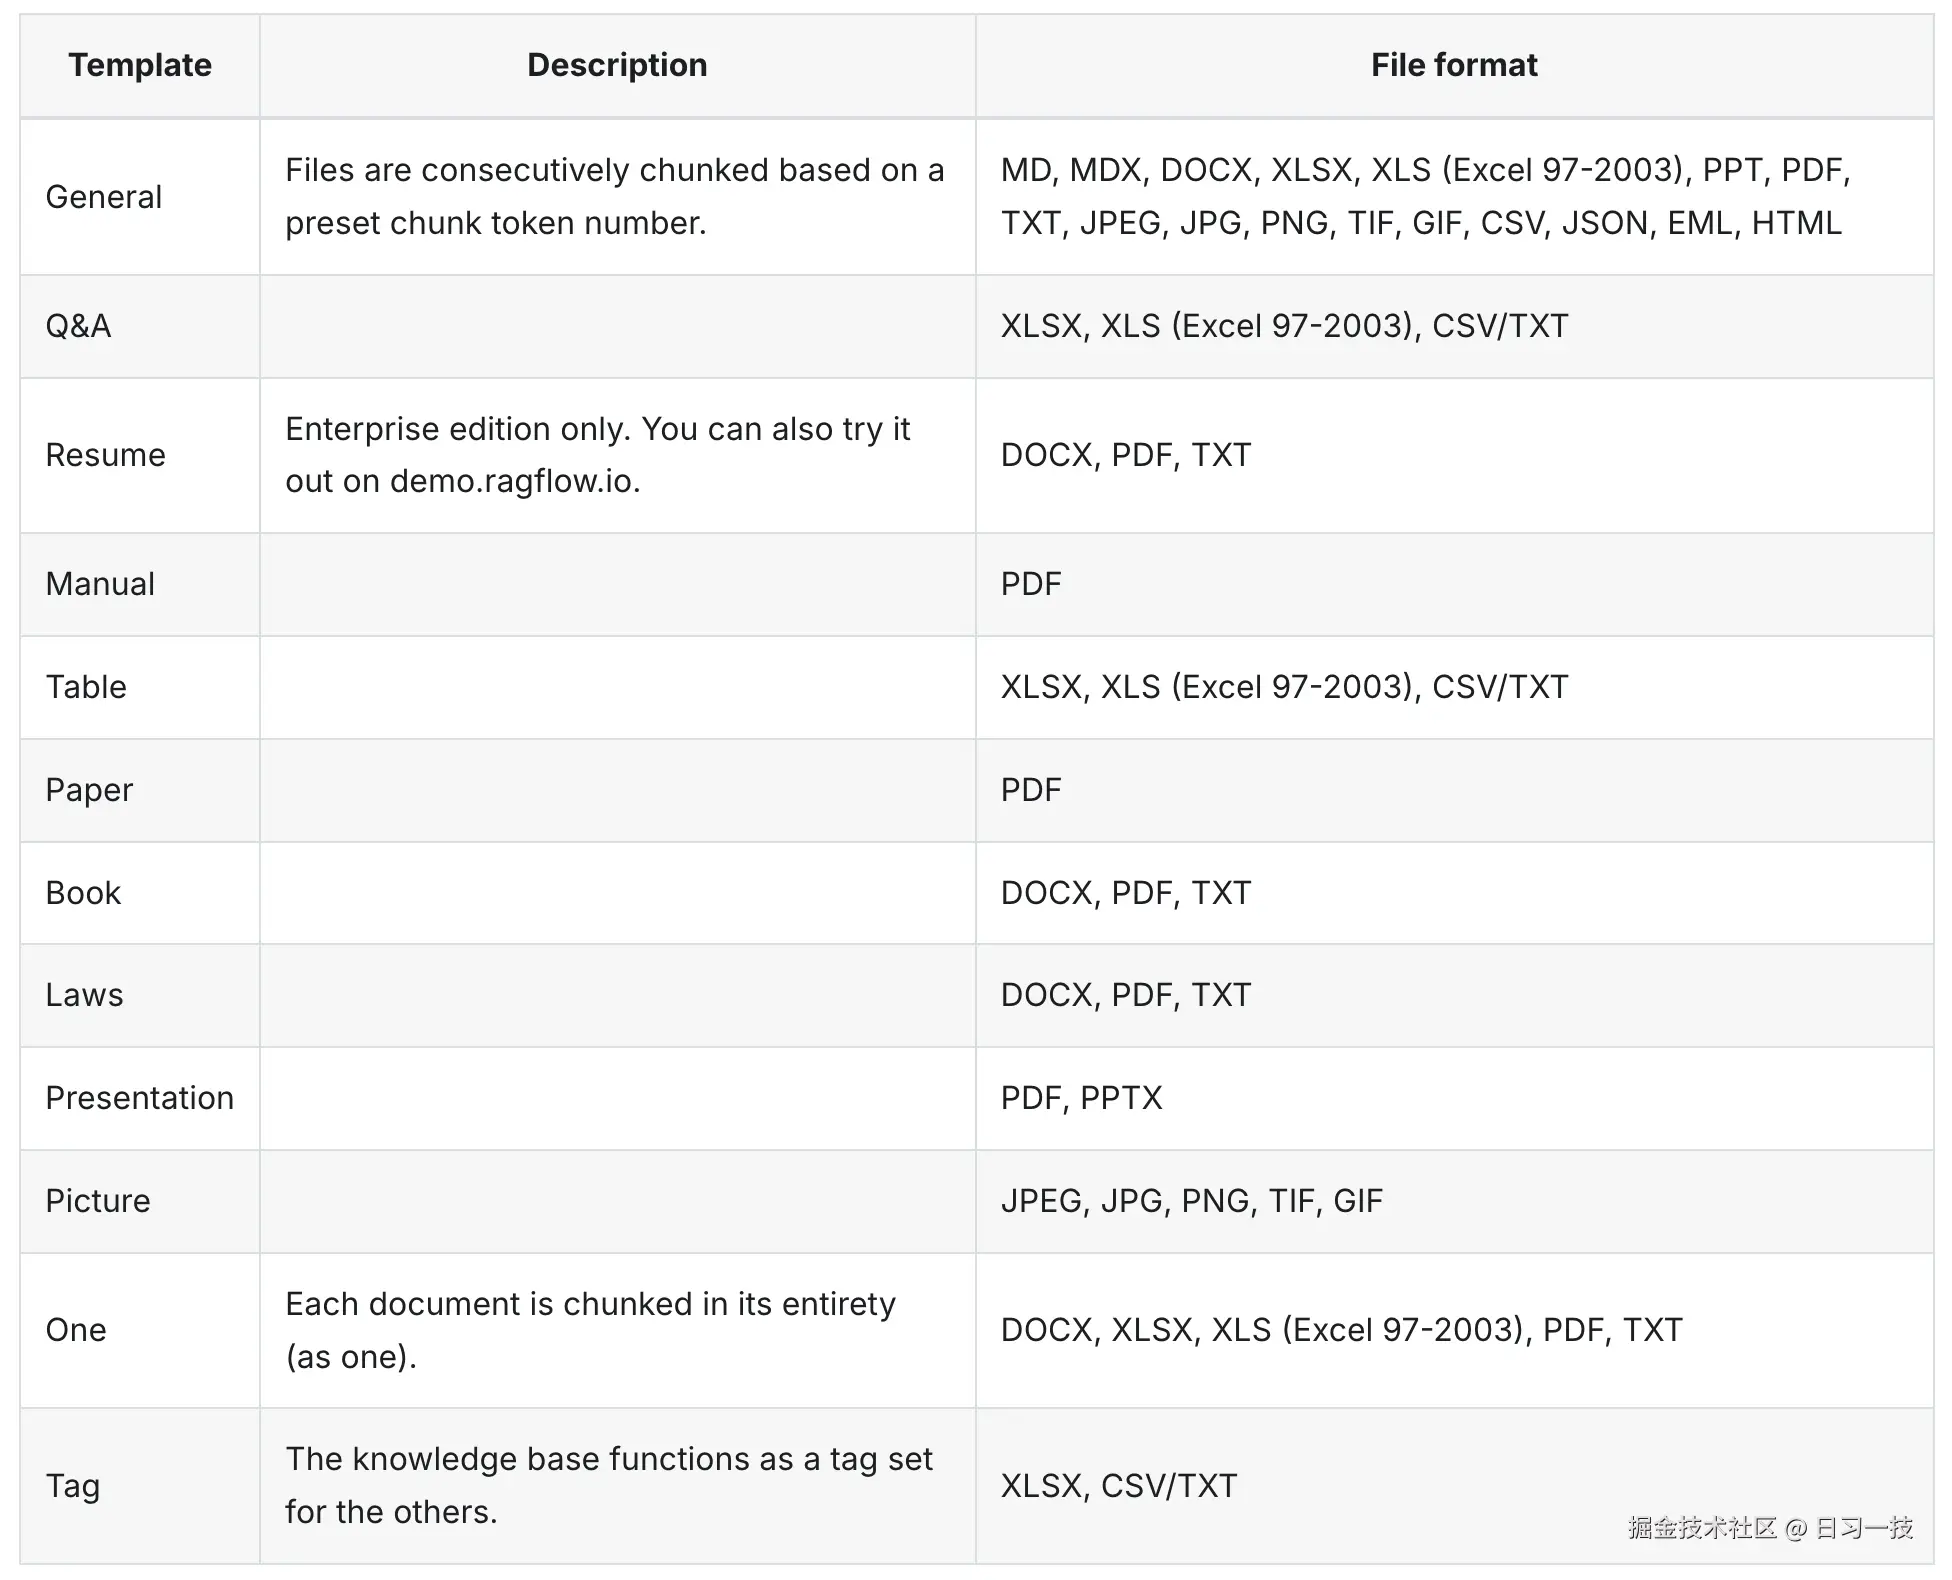Click the Book template name
Image resolution: width=1952 pixels, height=1580 pixels.
[x=83, y=893]
